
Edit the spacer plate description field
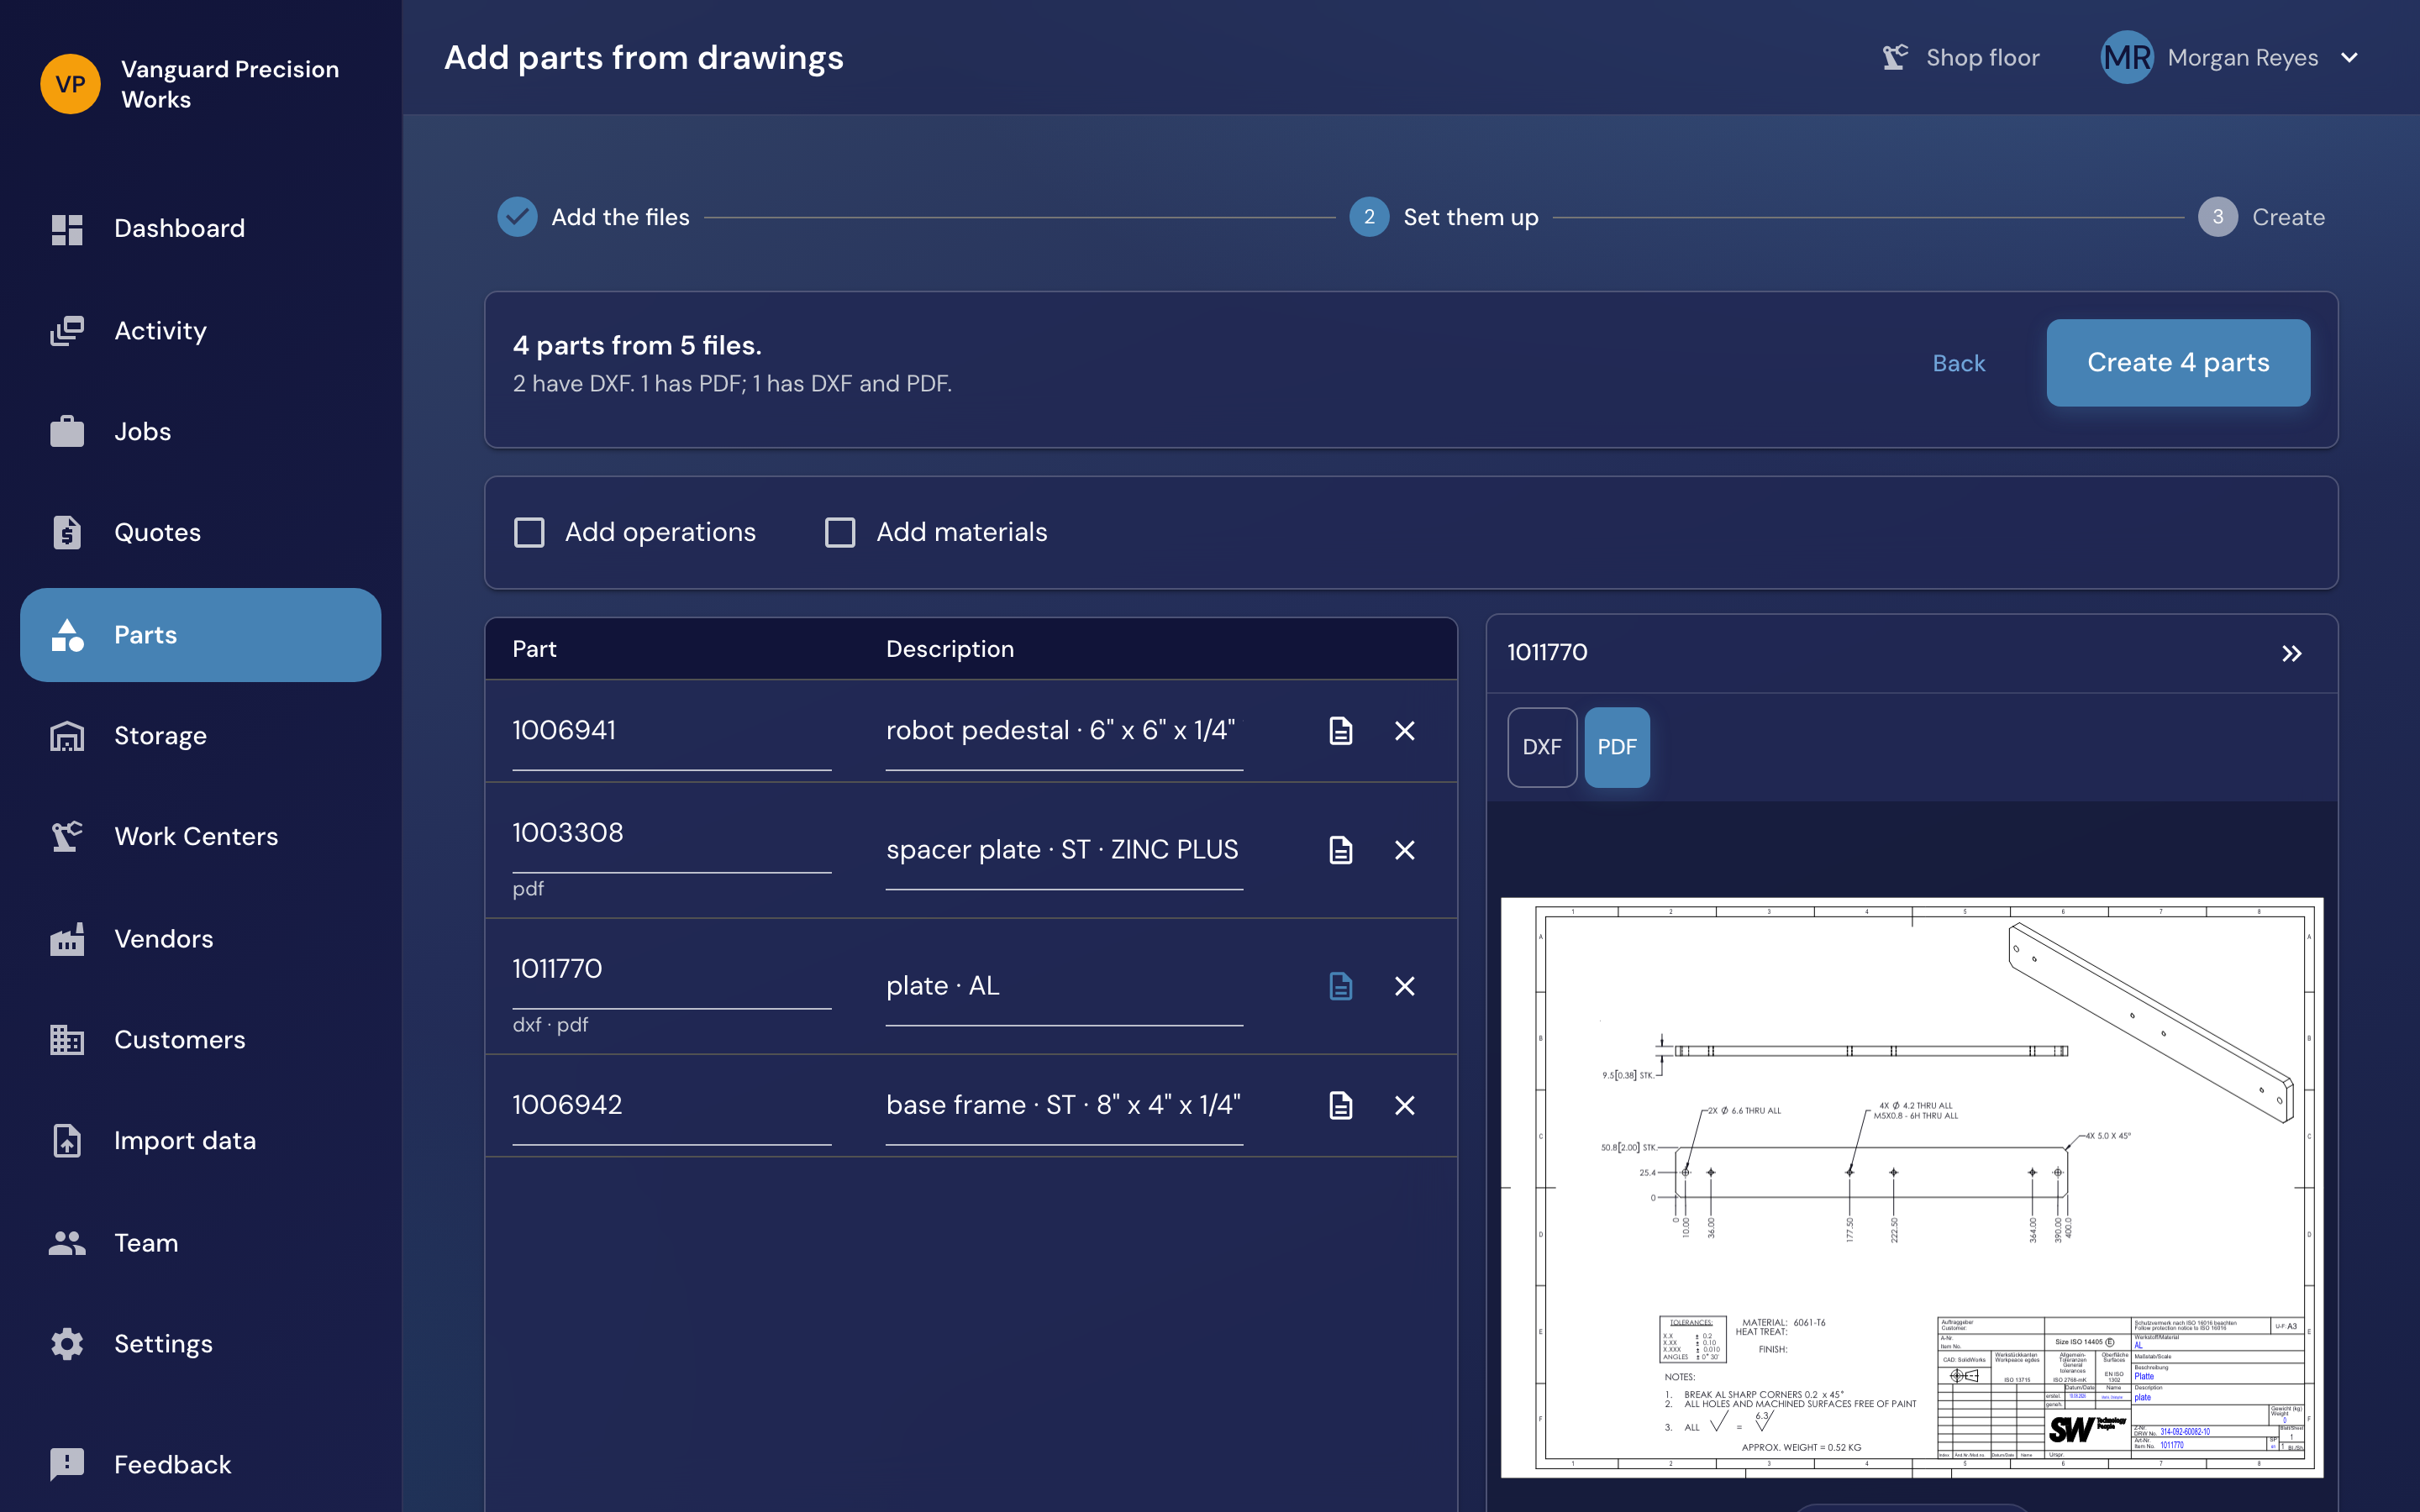(x=1064, y=850)
